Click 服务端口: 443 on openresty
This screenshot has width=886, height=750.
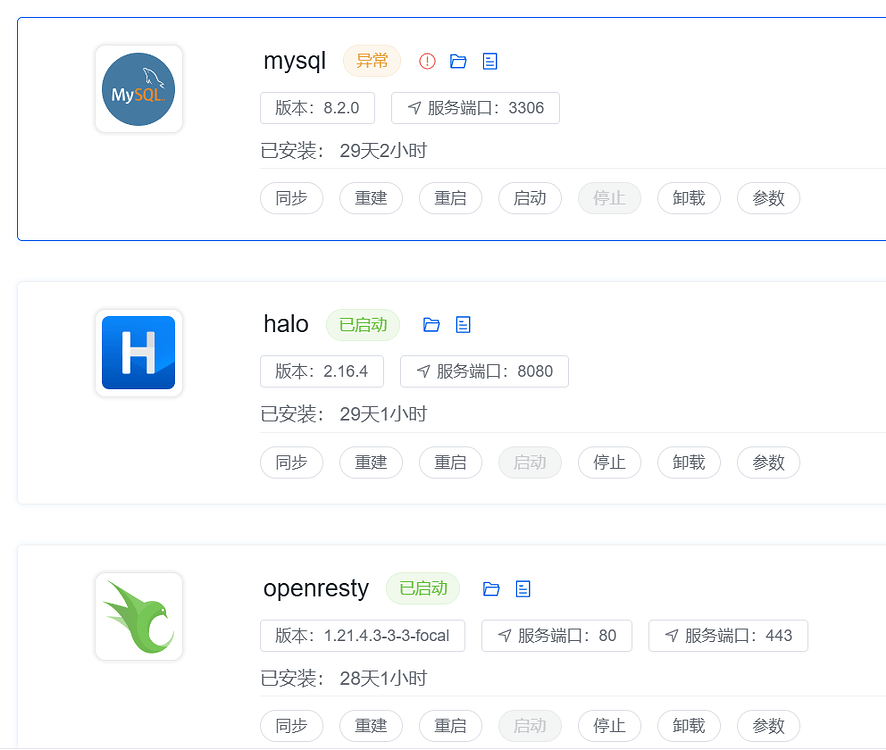tap(728, 635)
